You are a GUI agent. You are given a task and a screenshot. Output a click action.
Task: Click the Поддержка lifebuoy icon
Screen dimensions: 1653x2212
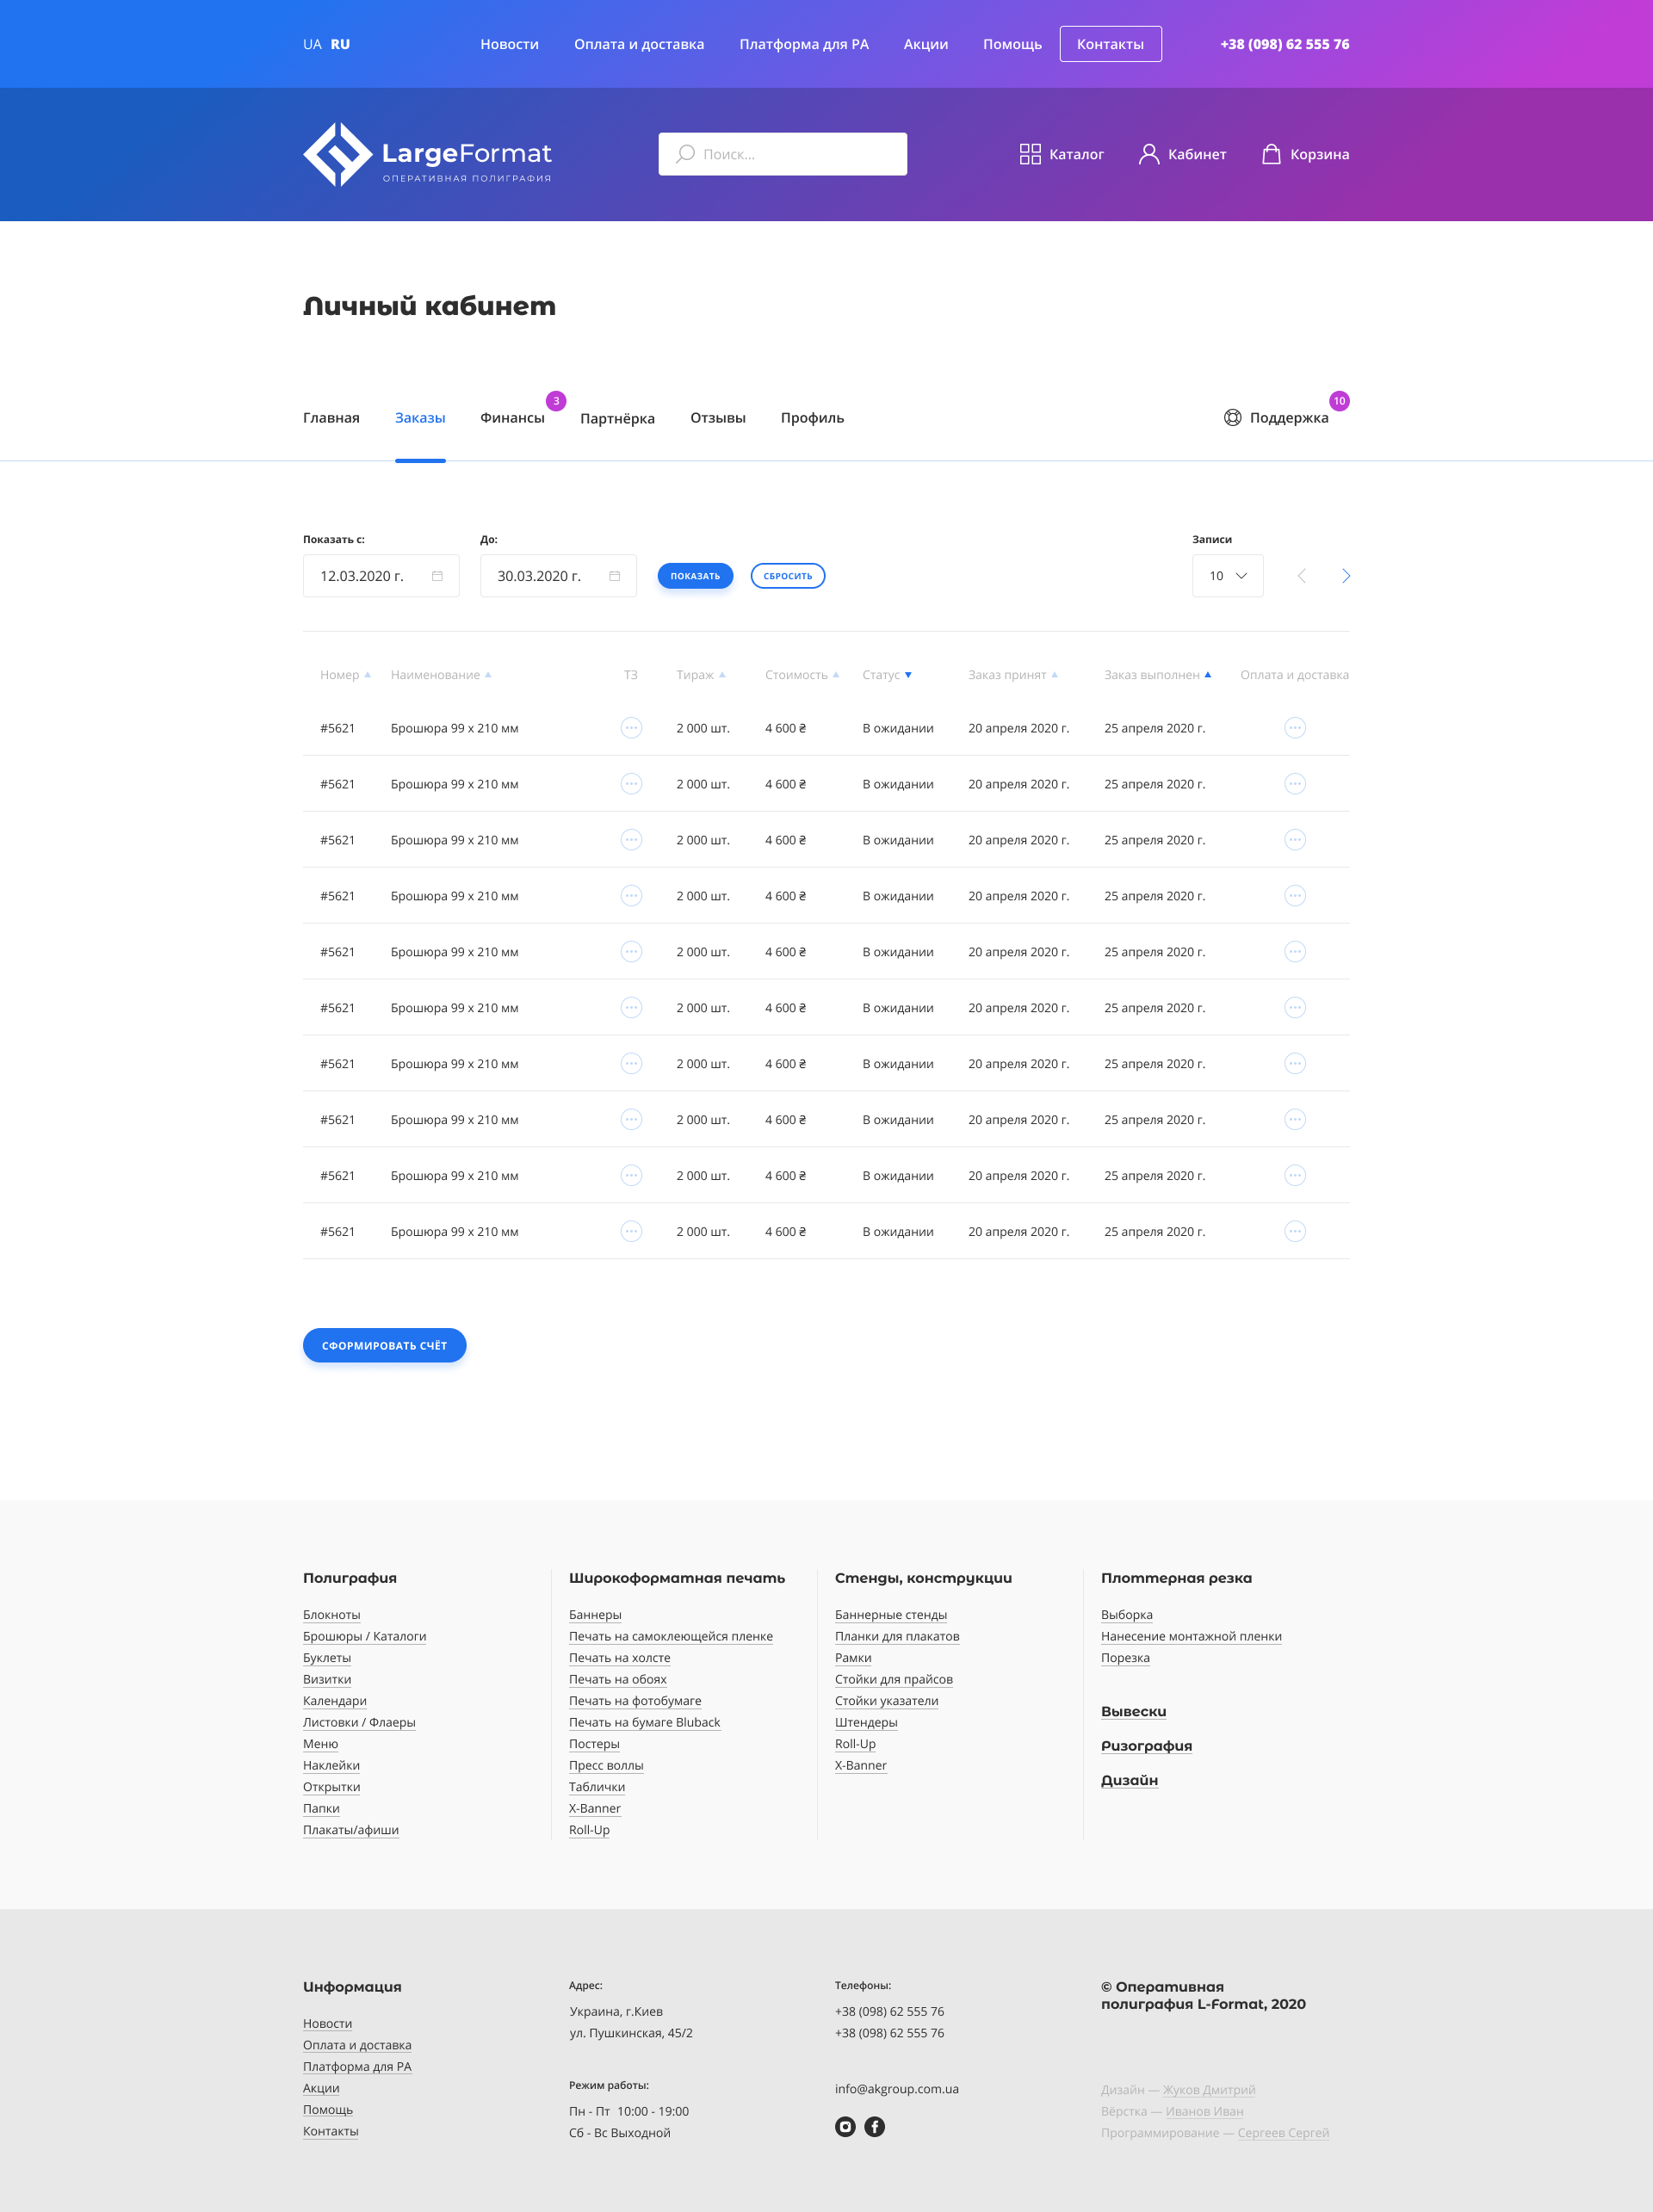pyautogui.click(x=1232, y=418)
